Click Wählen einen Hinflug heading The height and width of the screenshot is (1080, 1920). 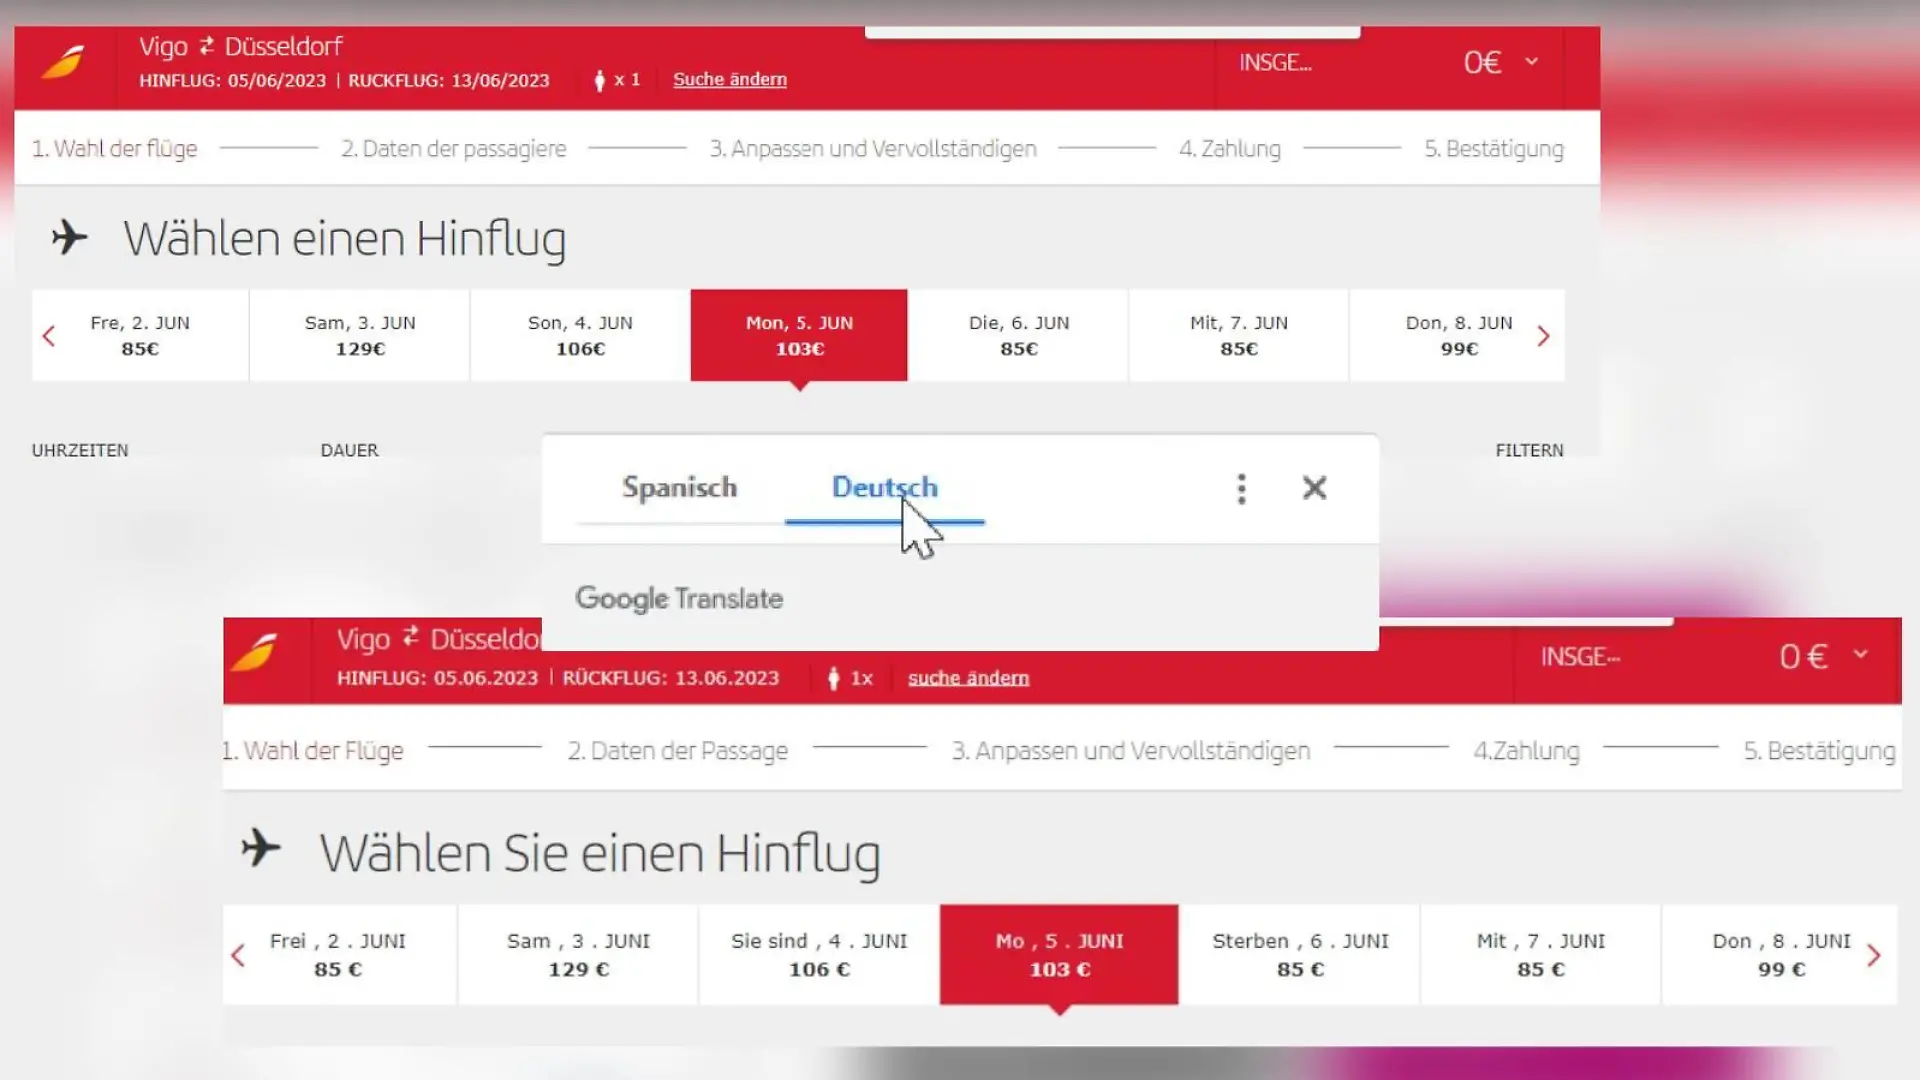coord(344,240)
